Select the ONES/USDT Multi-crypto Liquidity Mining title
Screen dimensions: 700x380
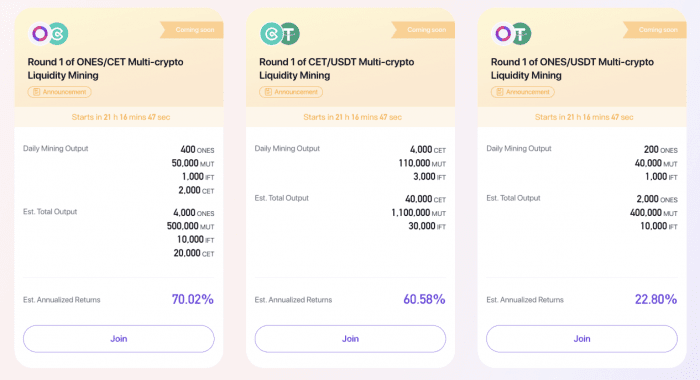click(x=572, y=68)
